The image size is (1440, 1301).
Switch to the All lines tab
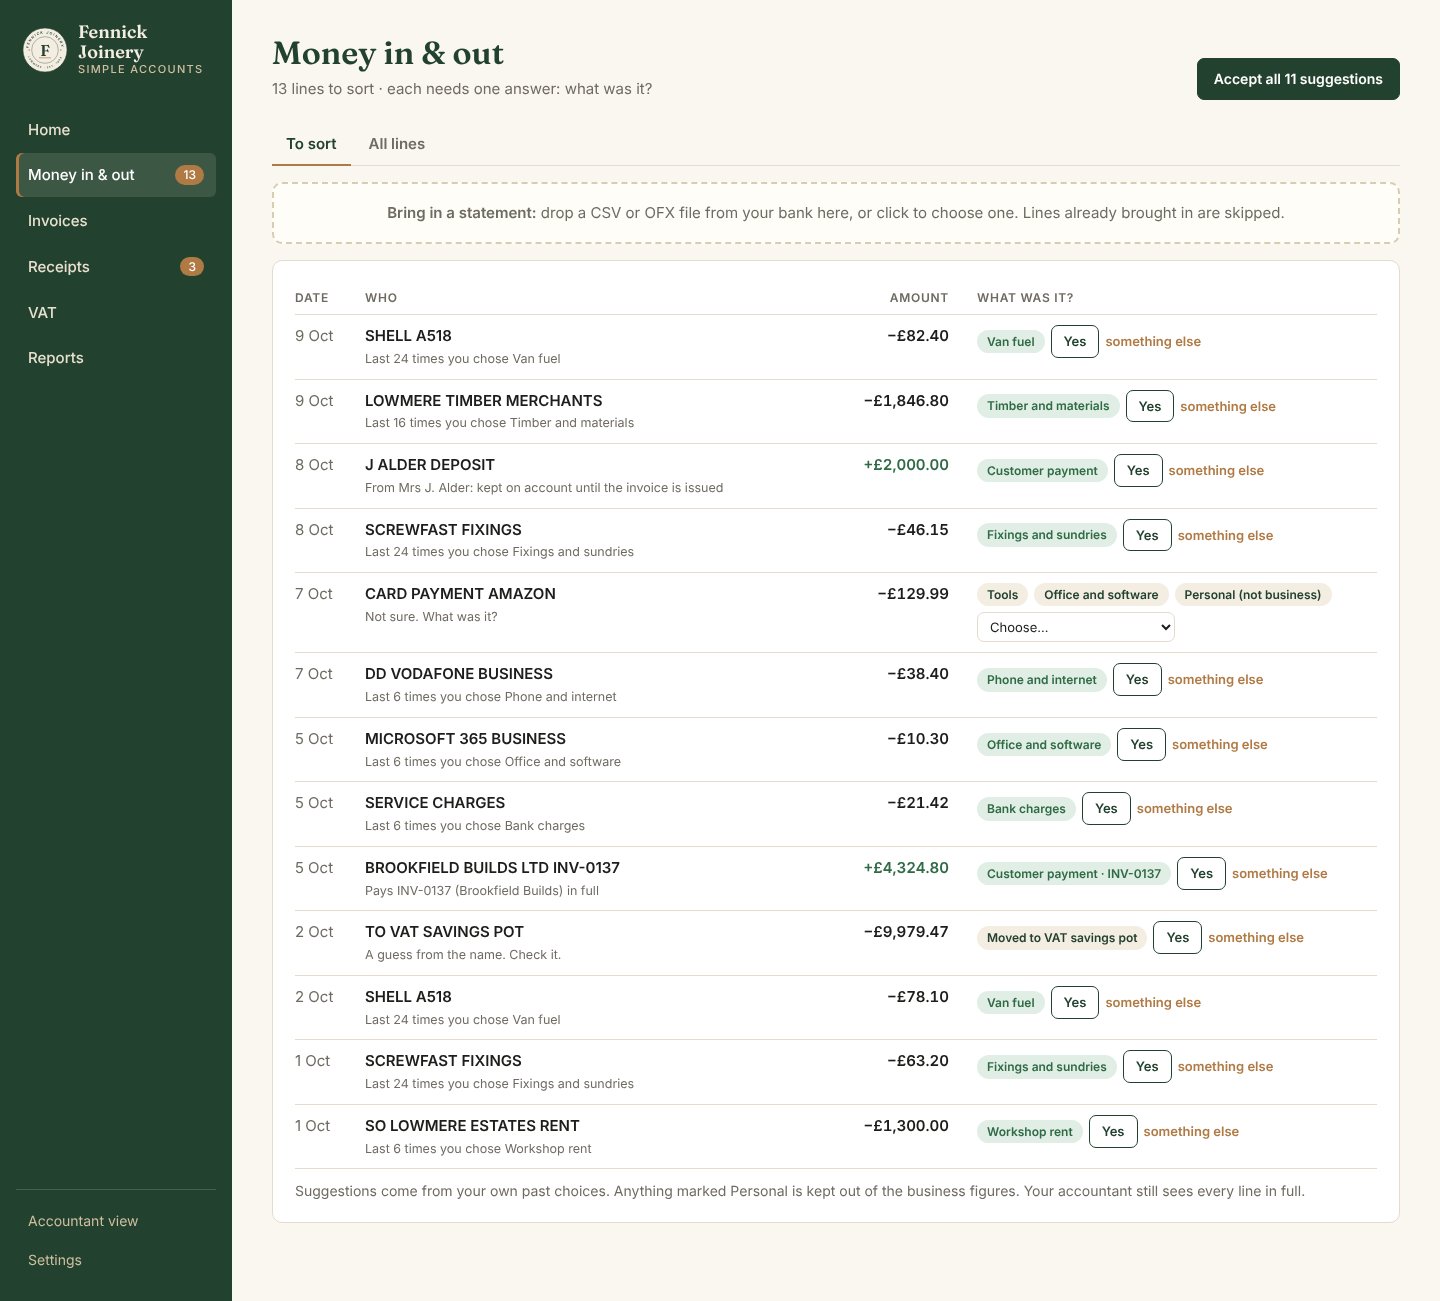(x=396, y=144)
